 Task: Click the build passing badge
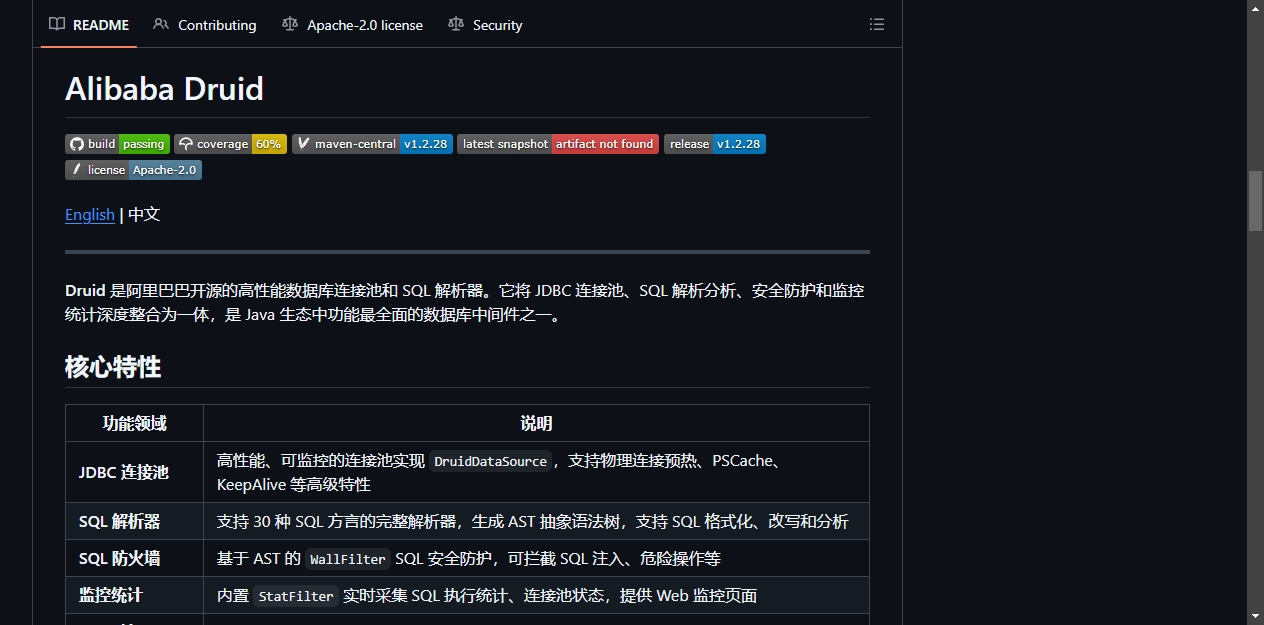[x=117, y=144]
